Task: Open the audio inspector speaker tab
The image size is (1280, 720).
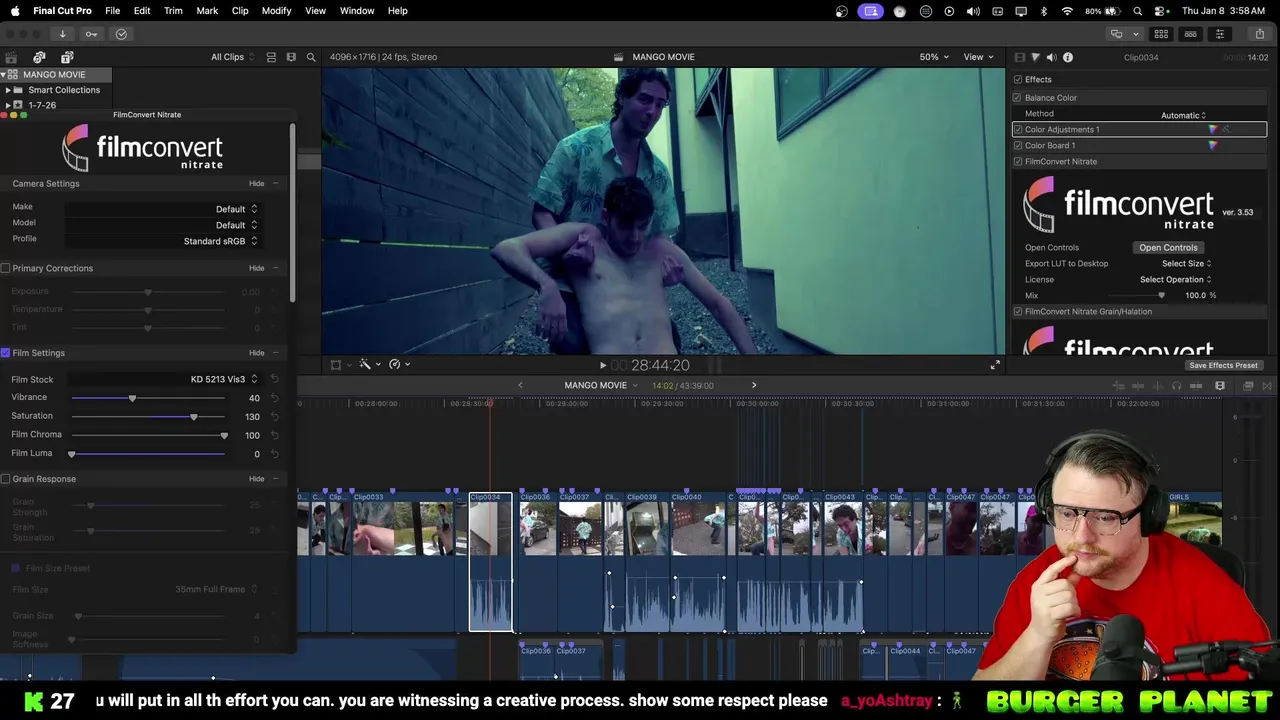Action: 1051,57
